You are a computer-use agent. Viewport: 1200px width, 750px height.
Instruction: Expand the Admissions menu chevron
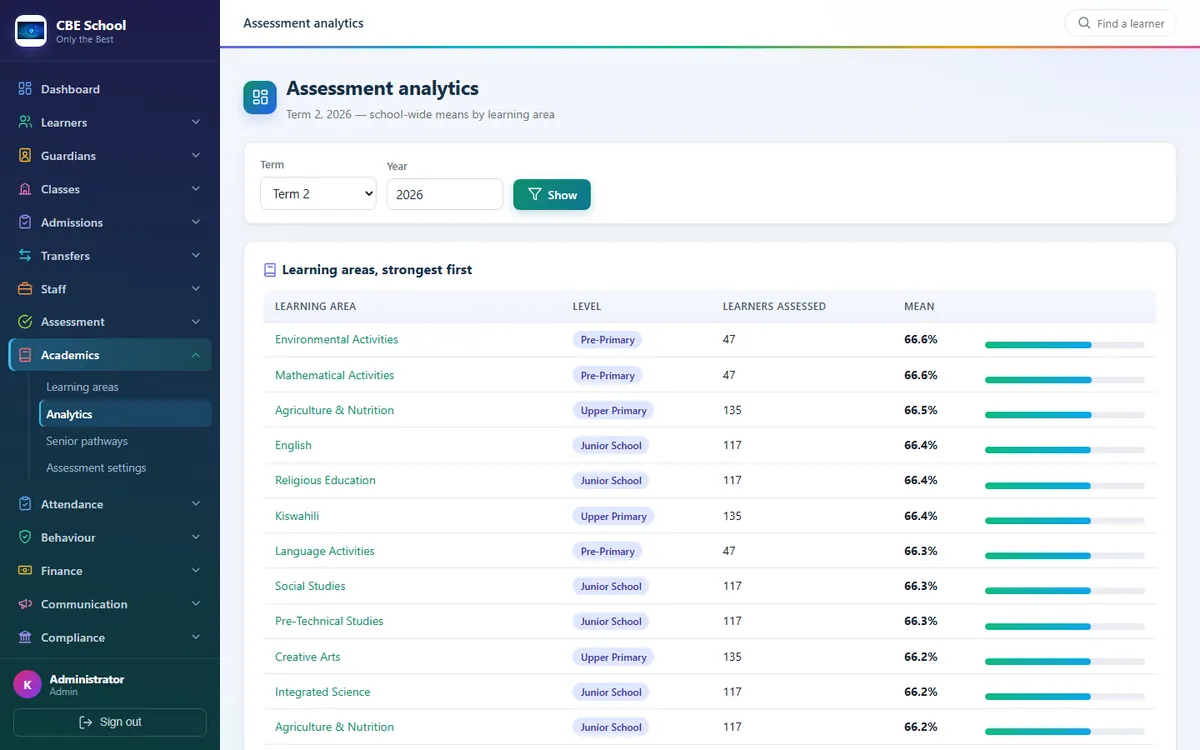[196, 222]
